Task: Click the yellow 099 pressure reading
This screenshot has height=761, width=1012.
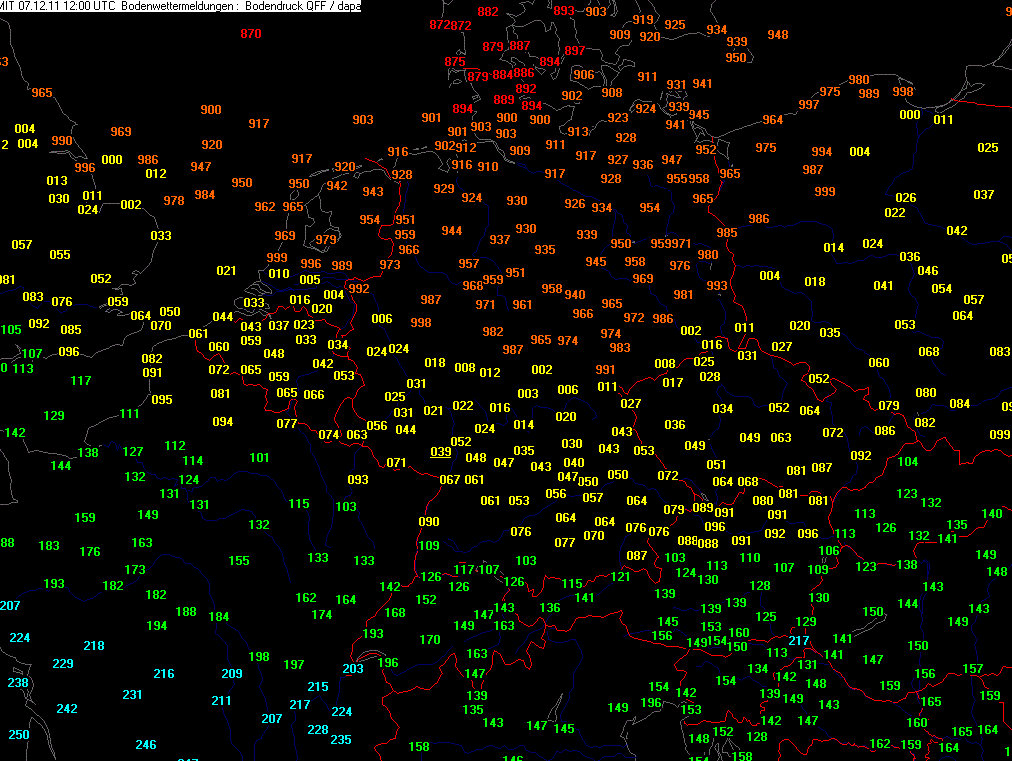Action: pyautogui.click(x=1000, y=435)
